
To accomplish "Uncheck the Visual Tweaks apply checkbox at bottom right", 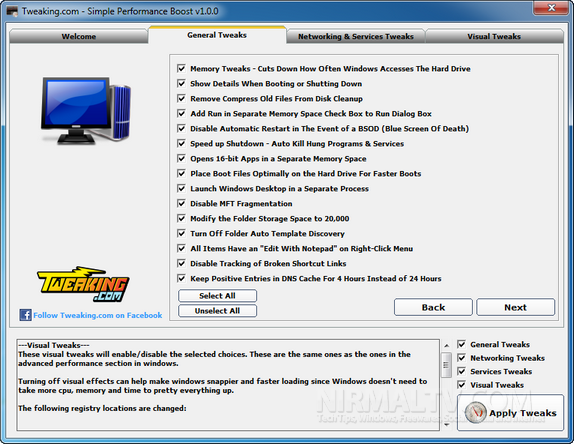I will tap(462, 385).
